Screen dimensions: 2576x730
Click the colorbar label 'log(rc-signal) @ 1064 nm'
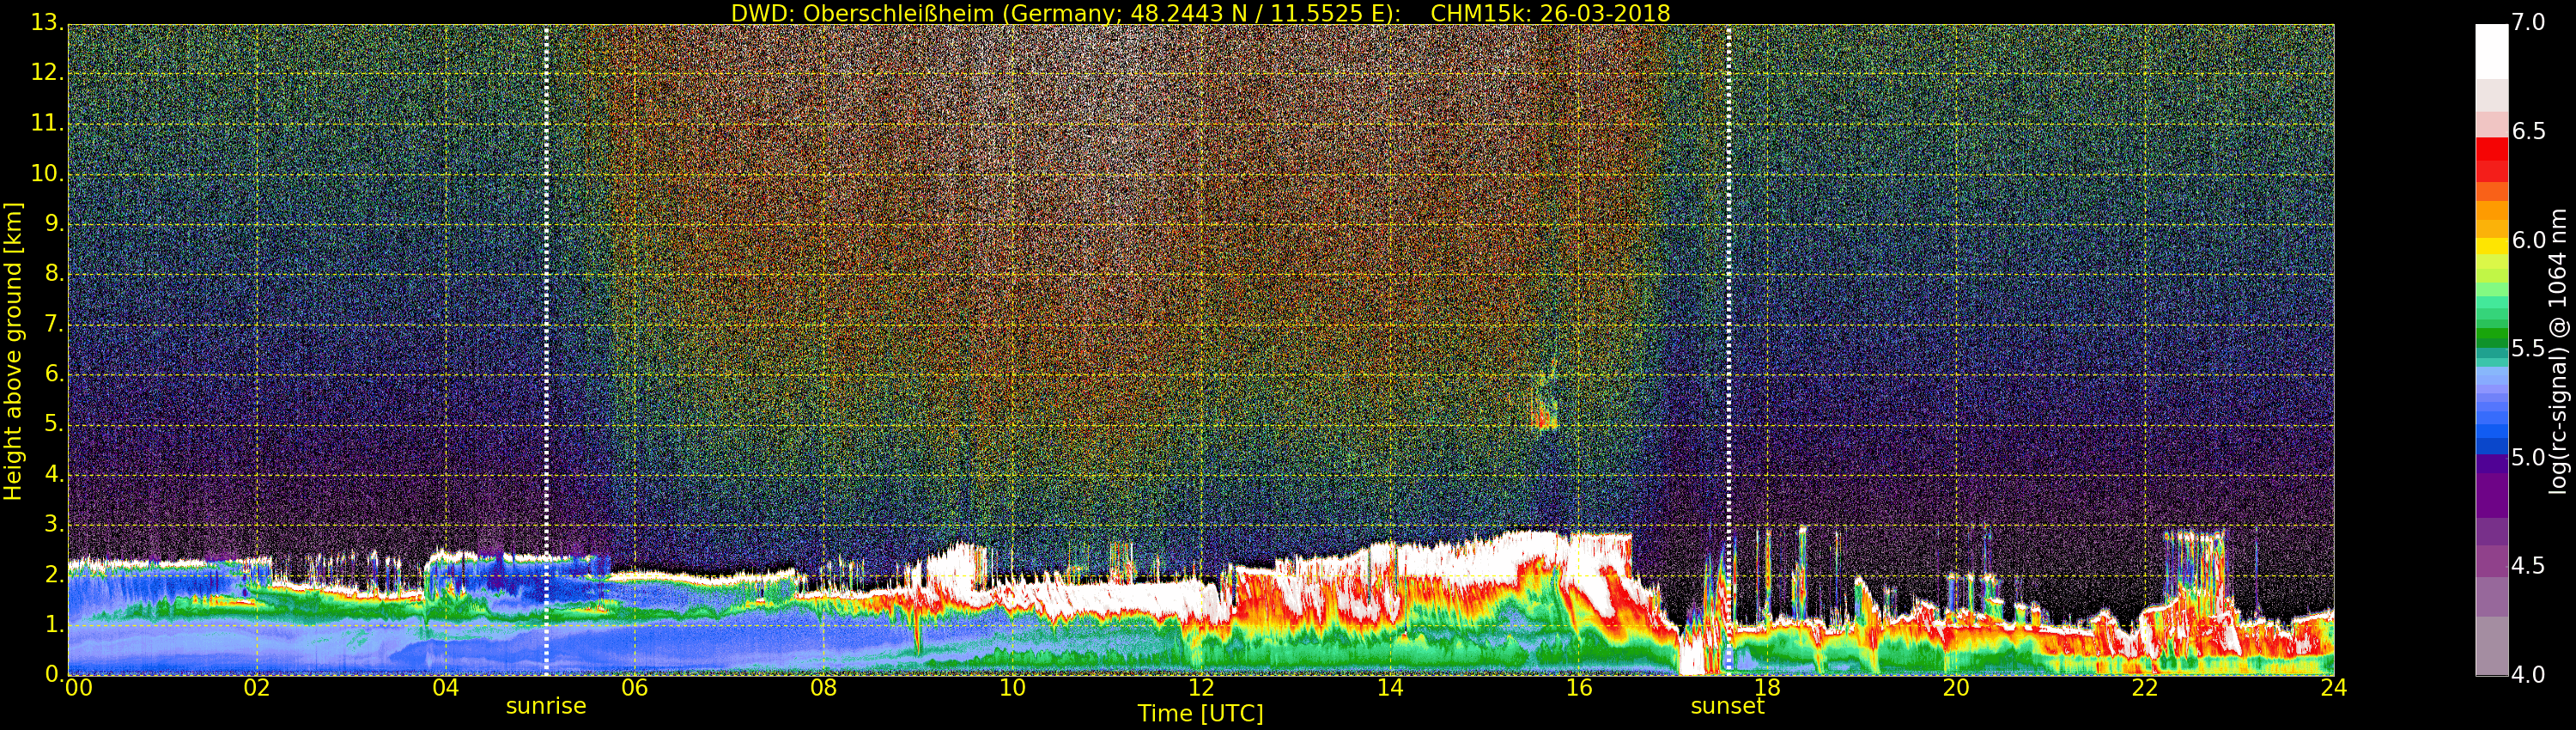pos(2558,351)
